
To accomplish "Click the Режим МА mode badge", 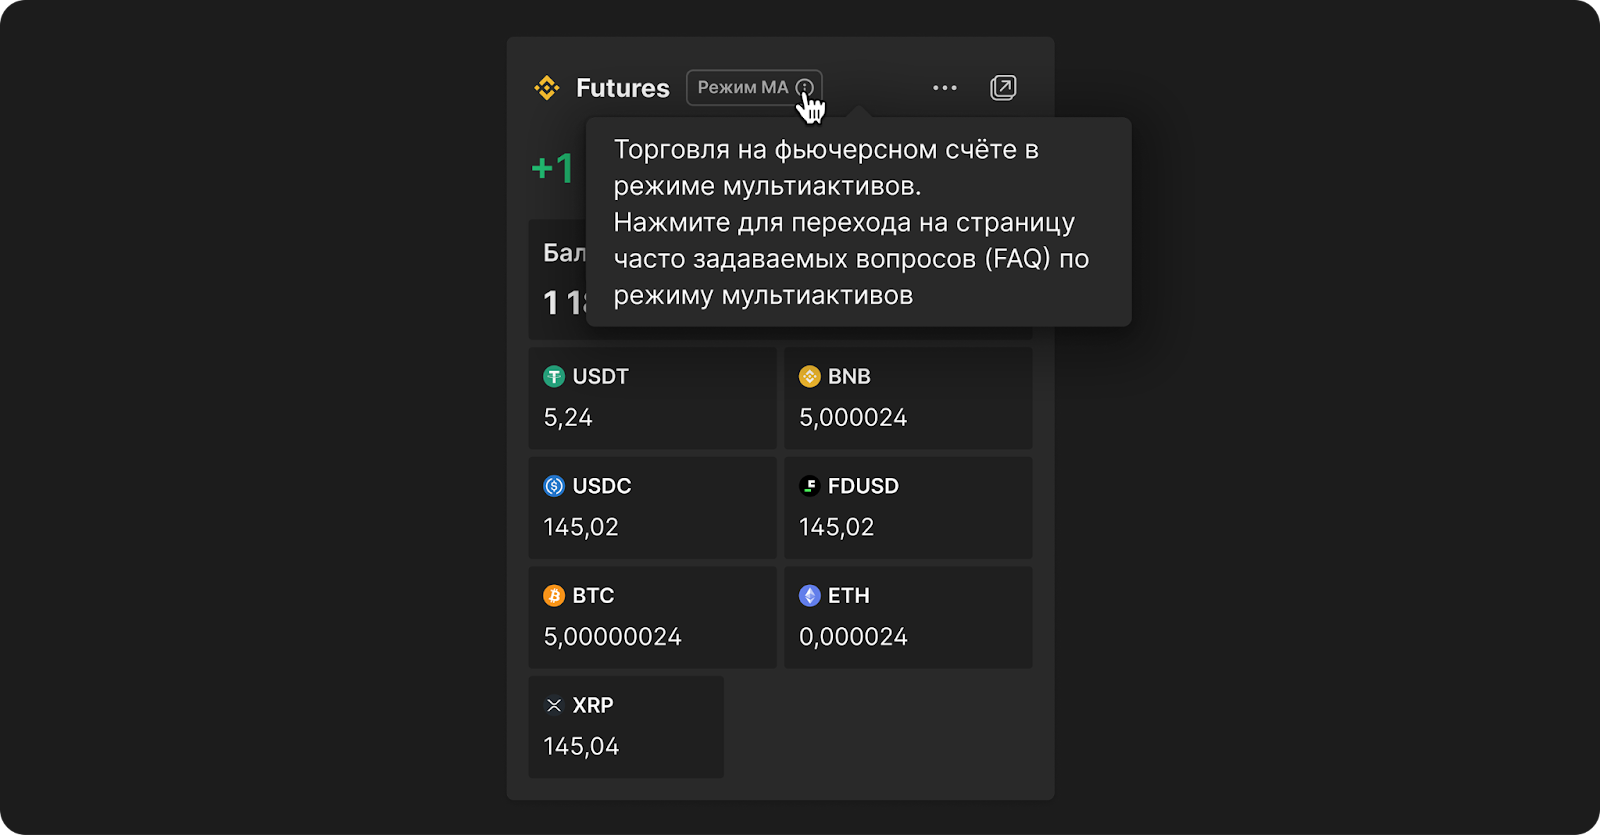I will (x=754, y=88).
